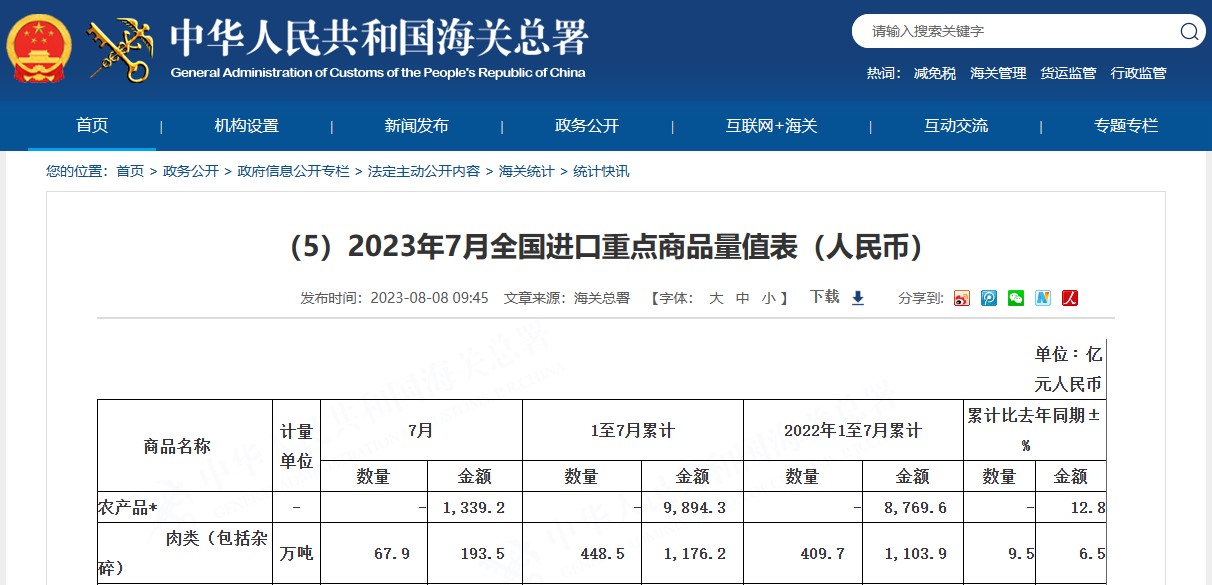
Task: Click hot word 海关管理
Action: pos(998,73)
